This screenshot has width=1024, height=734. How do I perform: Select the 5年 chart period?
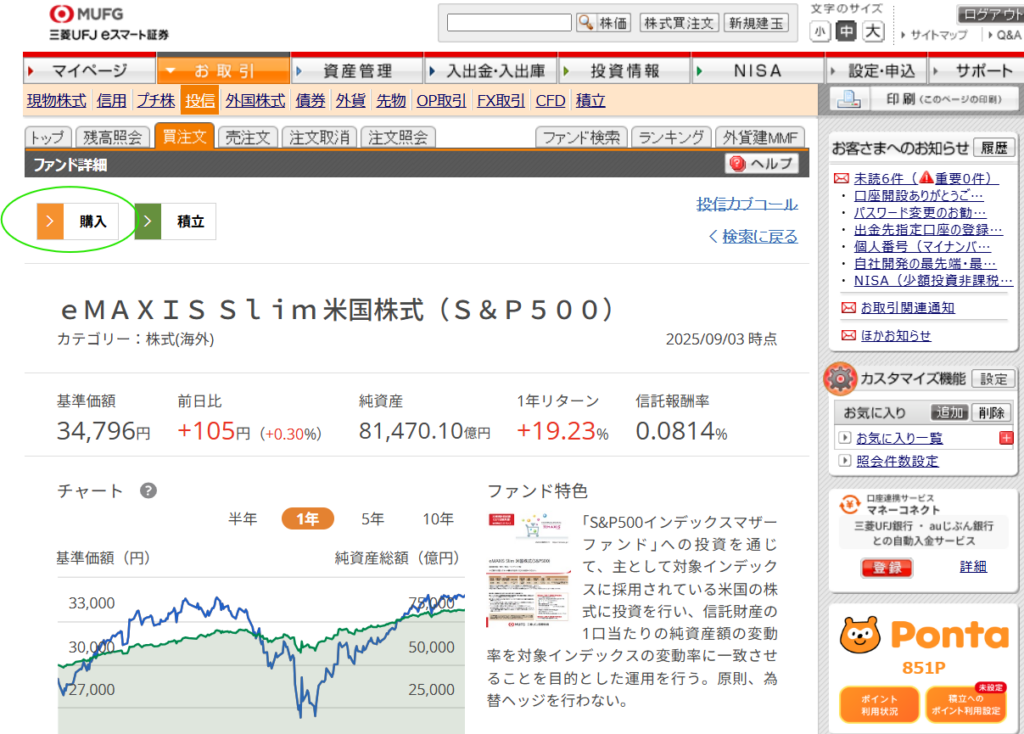(x=373, y=519)
